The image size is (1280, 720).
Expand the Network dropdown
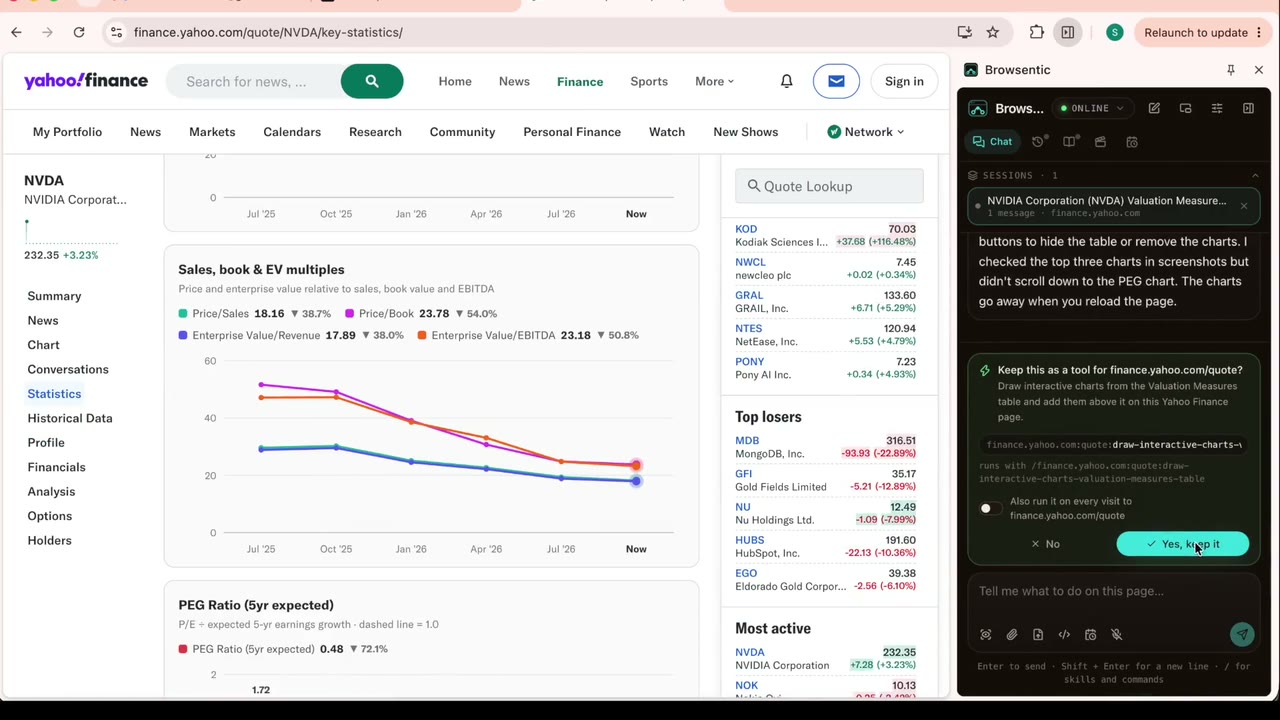[866, 132]
